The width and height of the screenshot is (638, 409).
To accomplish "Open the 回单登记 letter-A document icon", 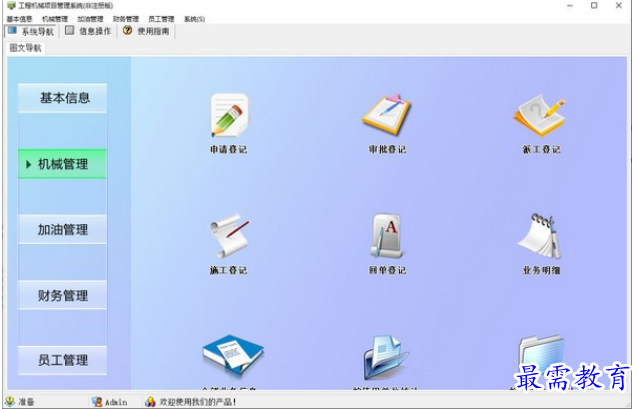I will 387,236.
